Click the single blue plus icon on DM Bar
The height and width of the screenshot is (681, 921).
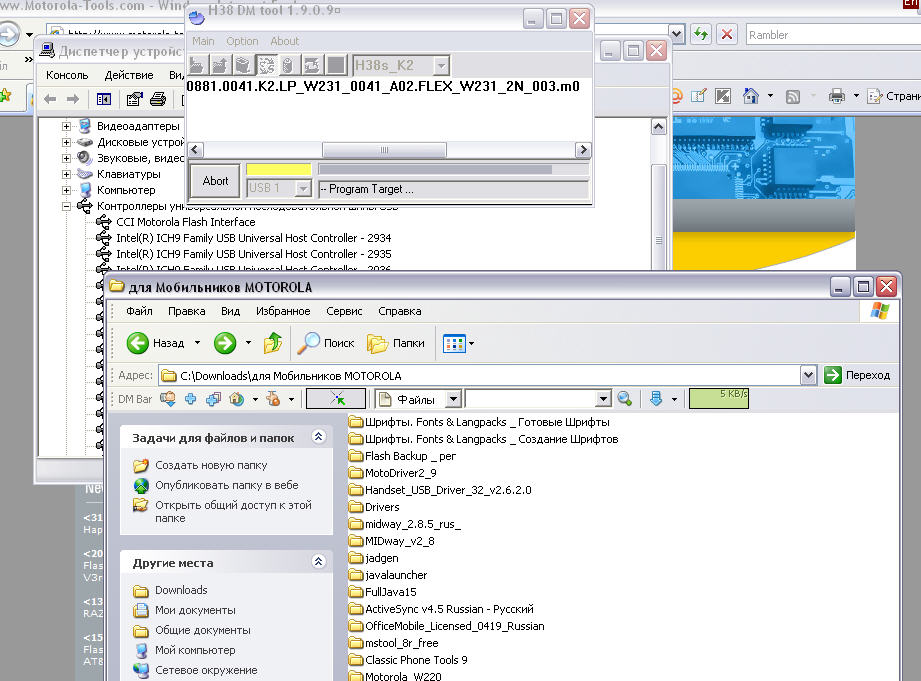tap(190, 400)
